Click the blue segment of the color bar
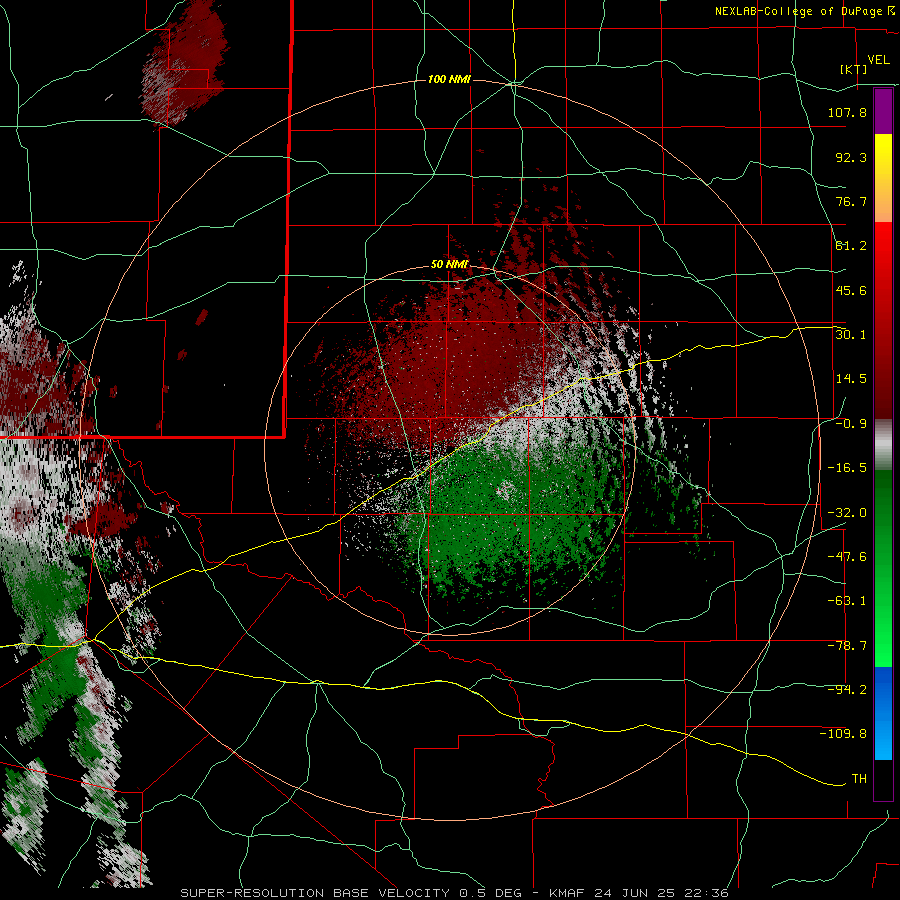Image resolution: width=900 pixels, height=900 pixels. pyautogui.click(x=883, y=713)
